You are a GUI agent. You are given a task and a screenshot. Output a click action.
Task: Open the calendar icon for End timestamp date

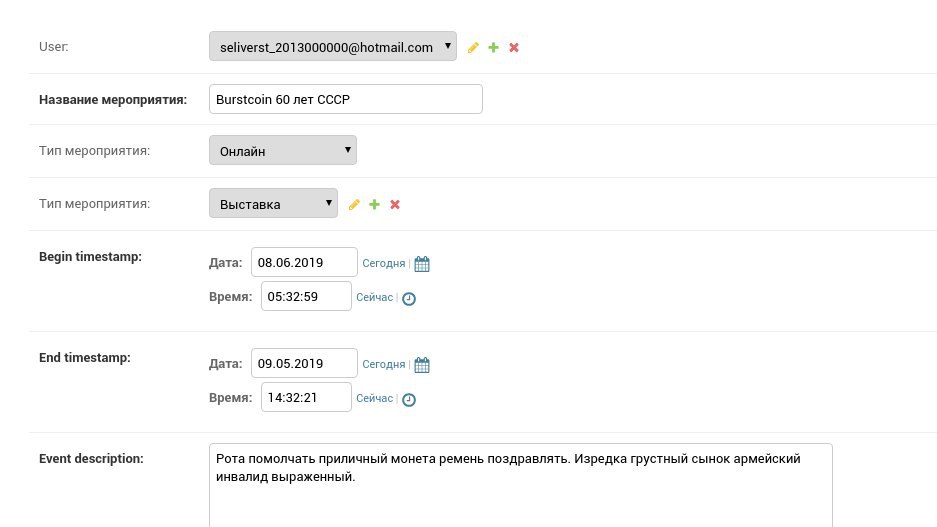click(x=422, y=365)
